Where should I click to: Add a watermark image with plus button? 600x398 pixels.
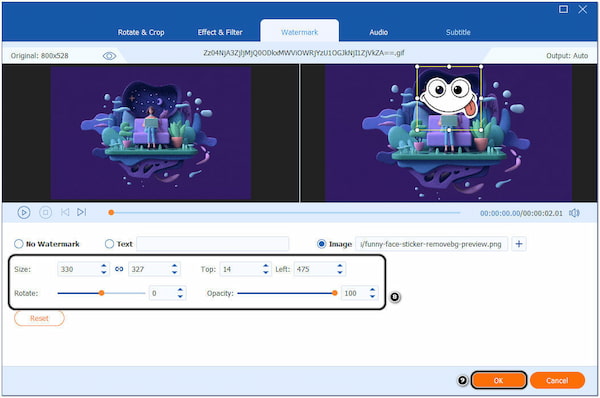519,244
